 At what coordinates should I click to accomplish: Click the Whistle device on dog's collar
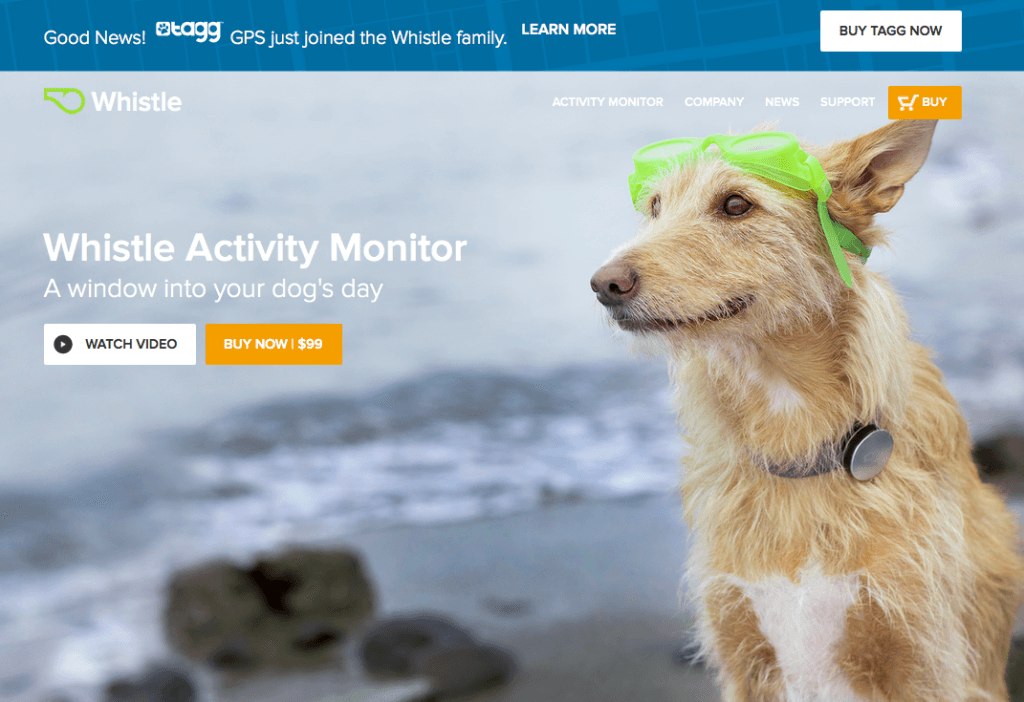(x=867, y=452)
